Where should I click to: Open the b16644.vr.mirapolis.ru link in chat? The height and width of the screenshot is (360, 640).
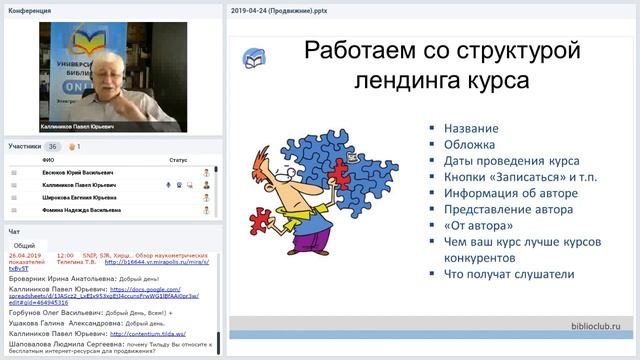pyautogui.click(x=157, y=262)
